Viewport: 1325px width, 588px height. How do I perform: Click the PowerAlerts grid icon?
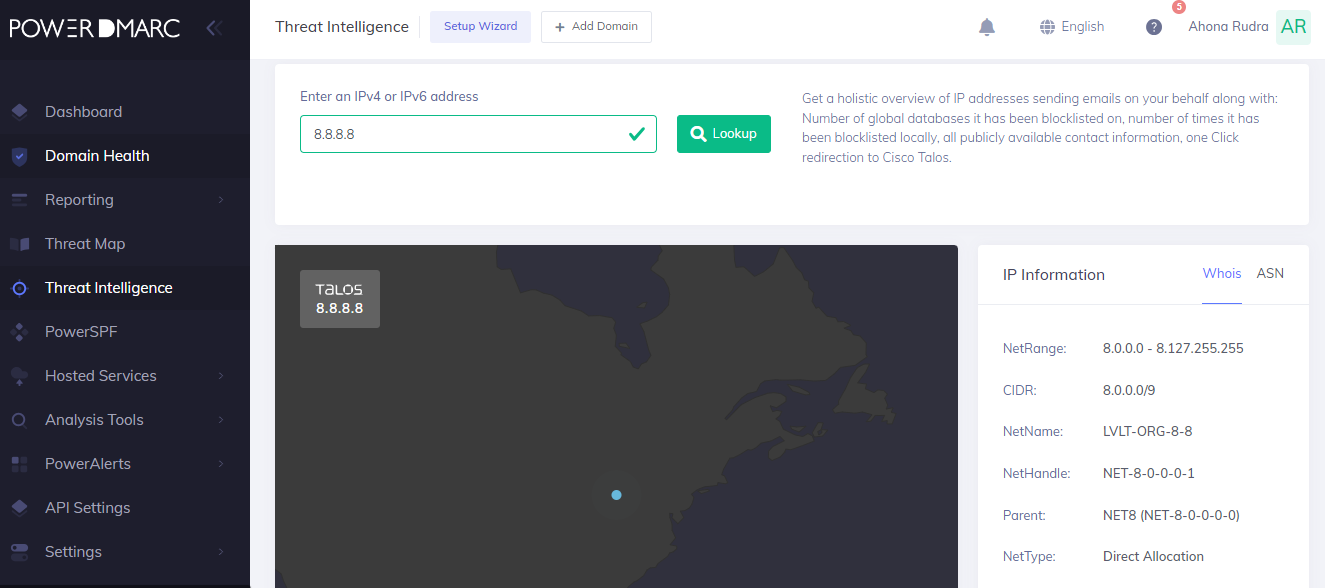pos(19,464)
